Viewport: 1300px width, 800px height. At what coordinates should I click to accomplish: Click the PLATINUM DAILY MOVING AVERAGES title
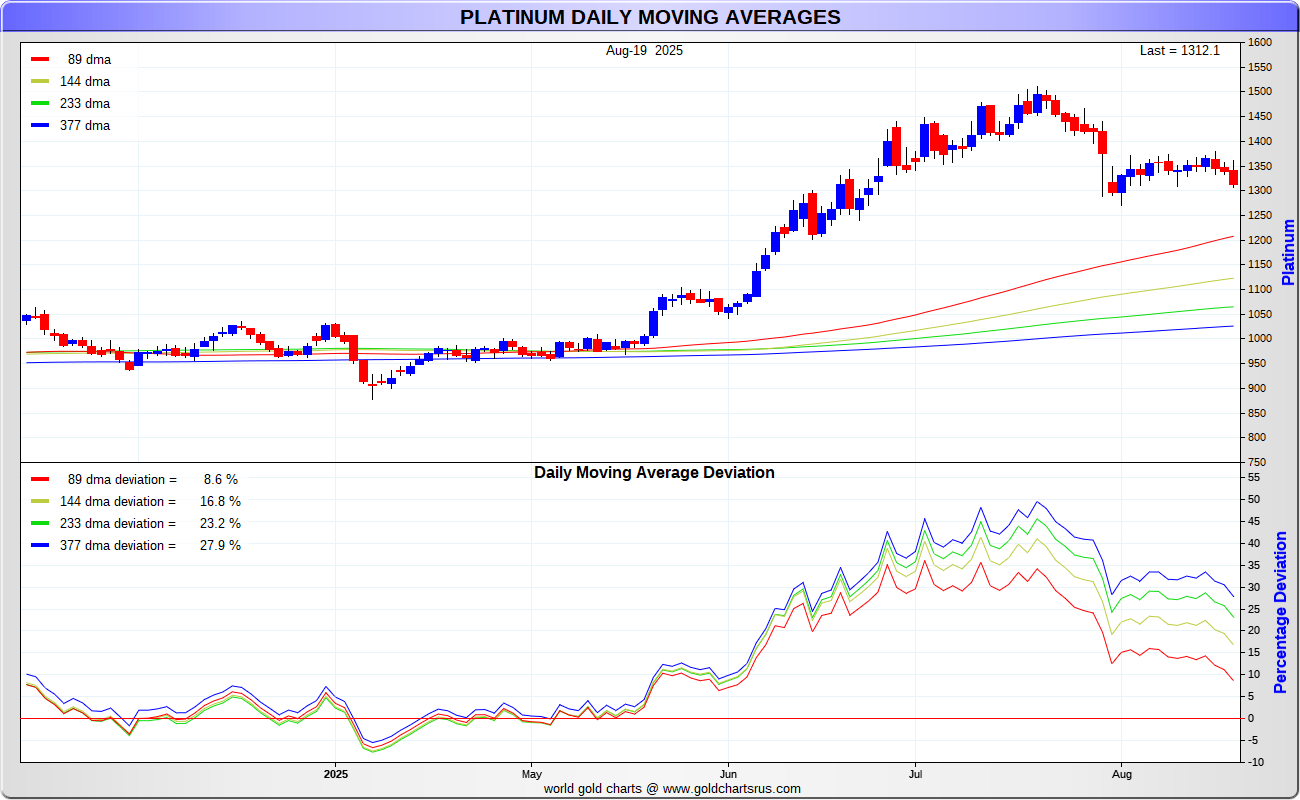650,17
